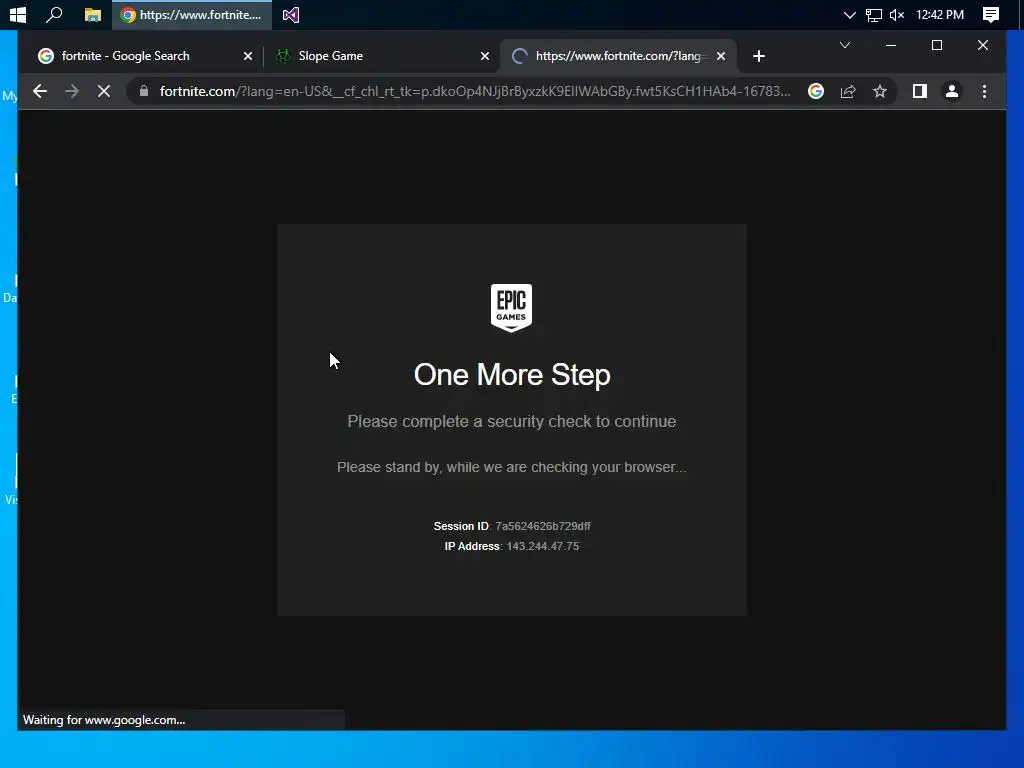Toggle the Chrome side panel
The height and width of the screenshot is (768, 1024).
tap(920, 91)
